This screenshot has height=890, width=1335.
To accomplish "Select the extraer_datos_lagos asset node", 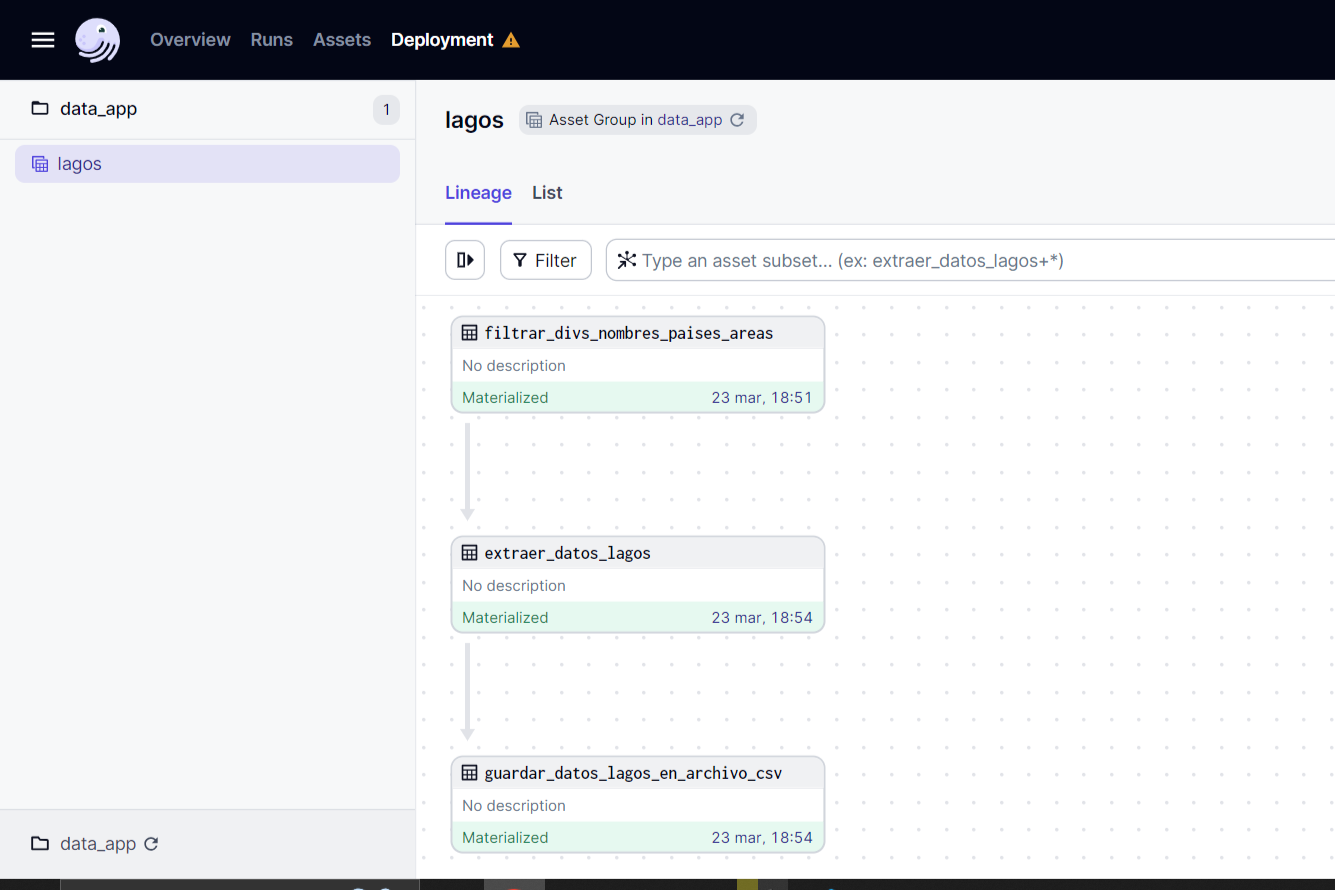I will (638, 584).
